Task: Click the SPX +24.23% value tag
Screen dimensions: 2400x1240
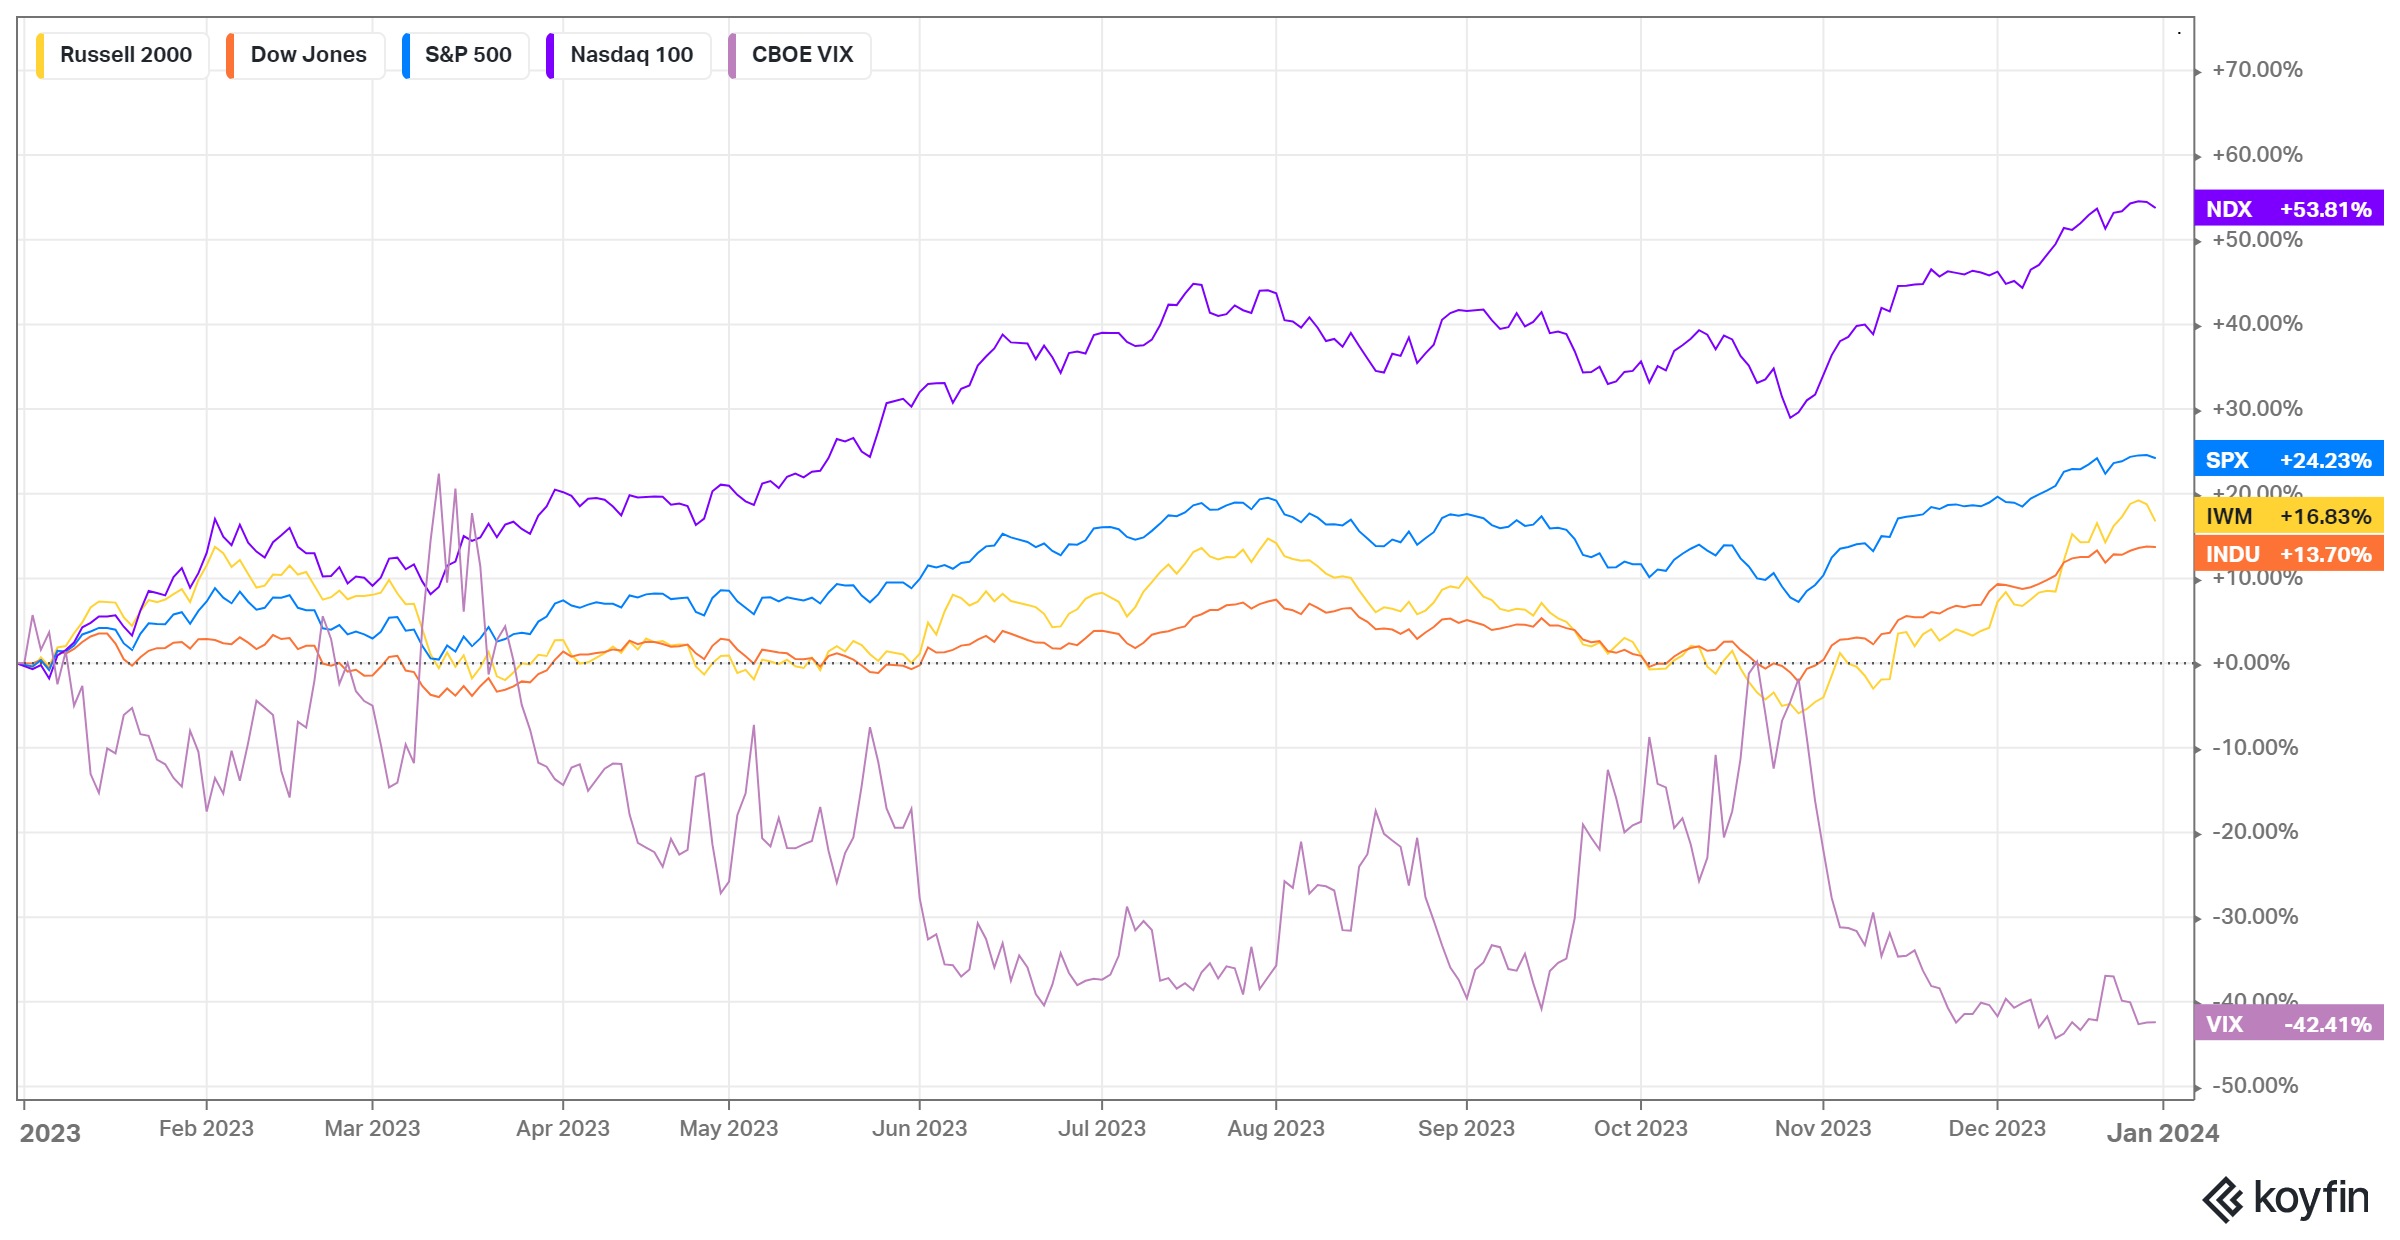Action: click(x=2288, y=460)
